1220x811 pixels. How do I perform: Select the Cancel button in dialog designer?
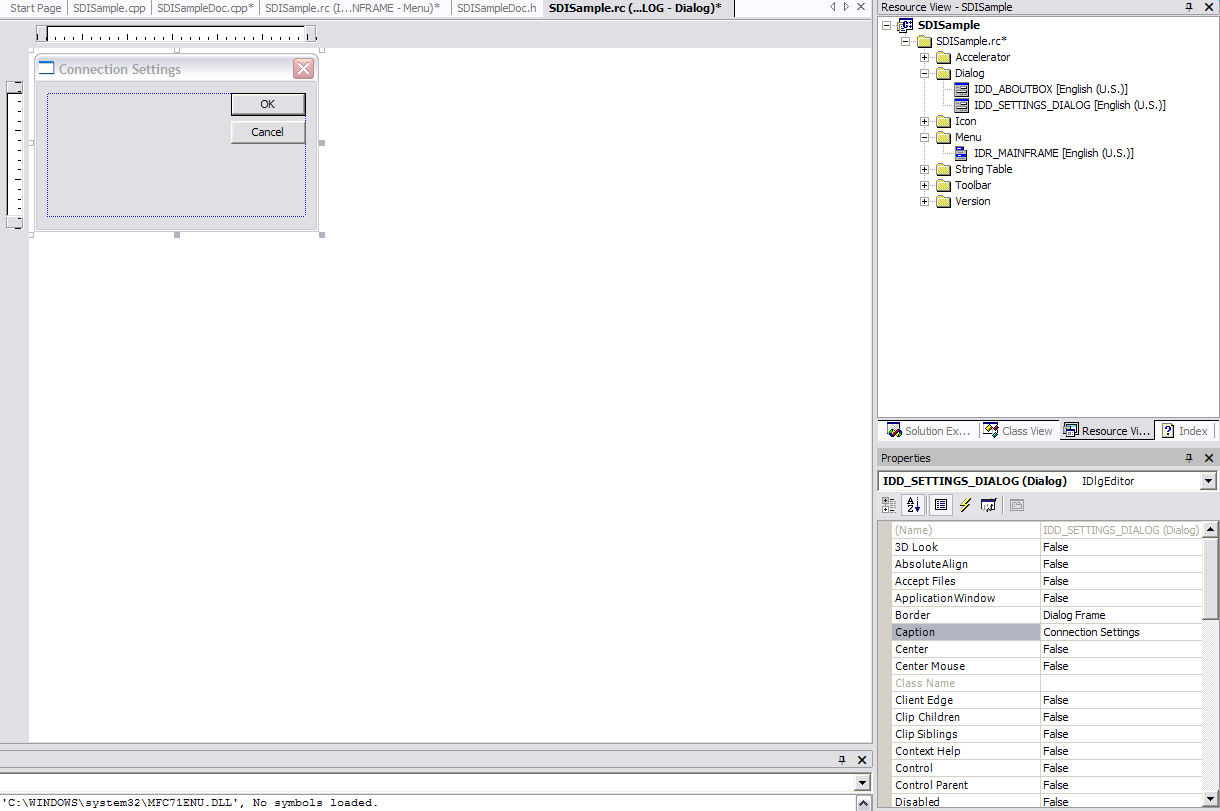click(267, 132)
